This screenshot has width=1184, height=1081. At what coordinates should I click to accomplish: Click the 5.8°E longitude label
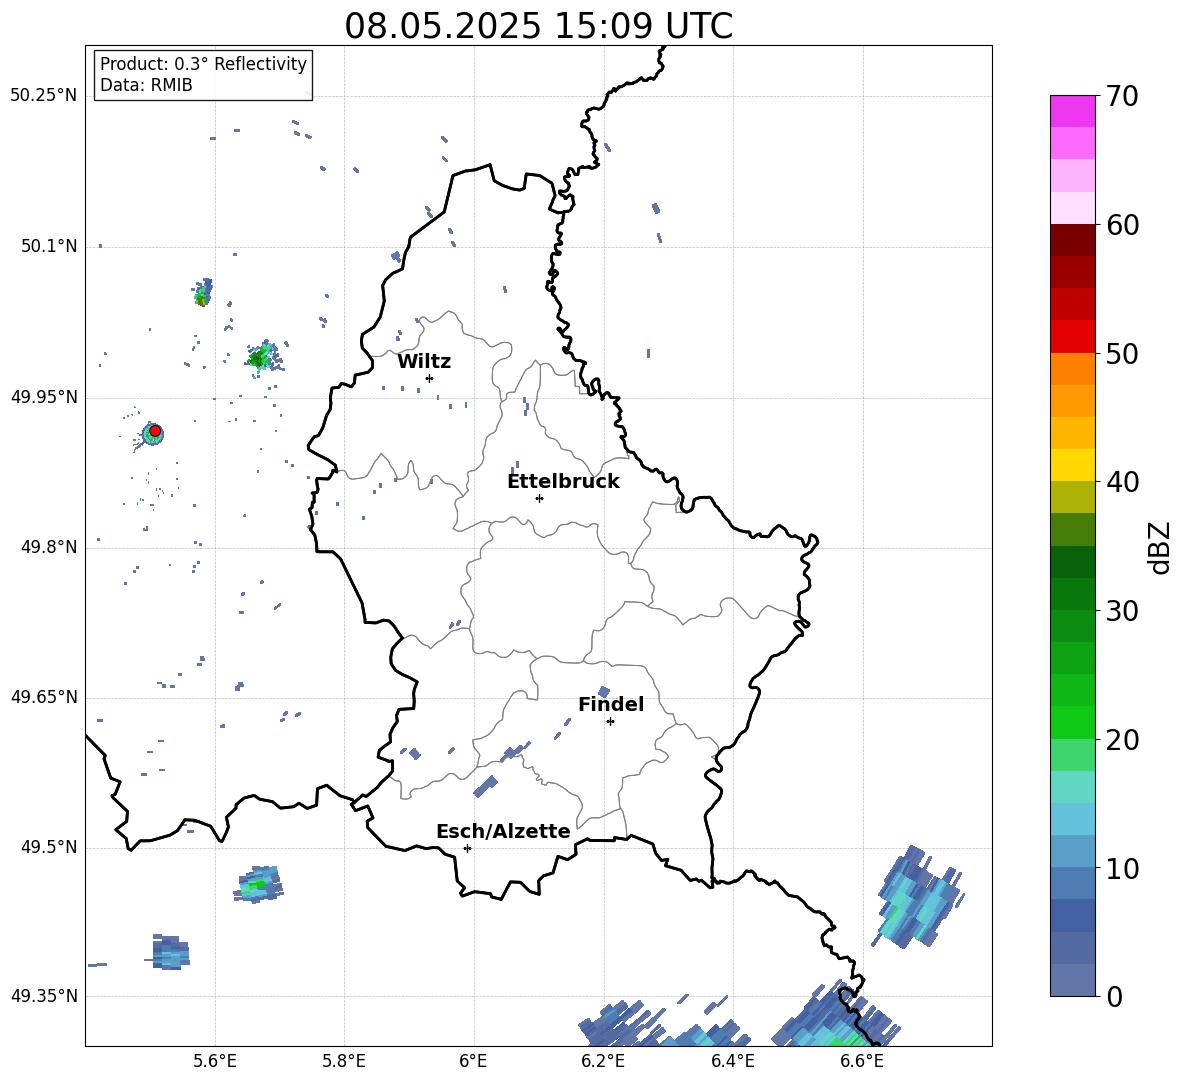344,1062
